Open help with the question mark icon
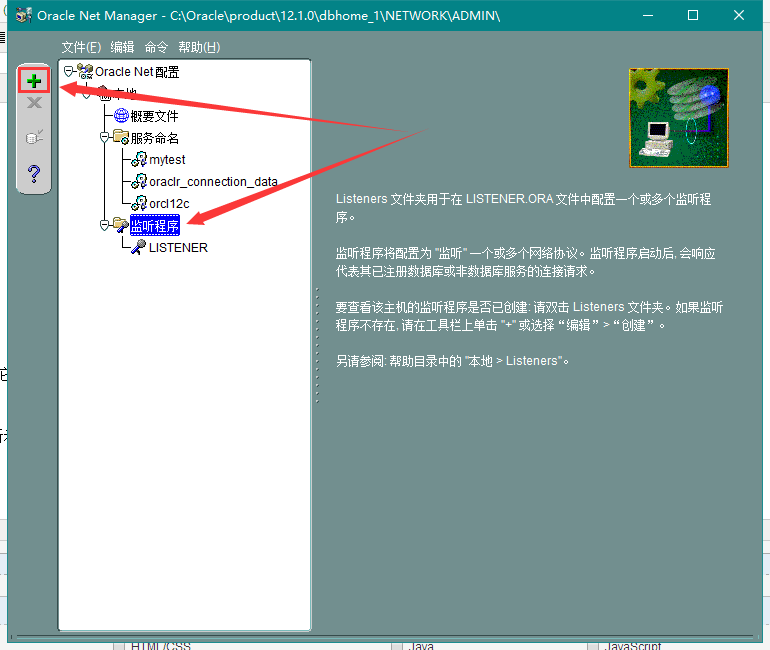The width and height of the screenshot is (770, 650). point(34,174)
